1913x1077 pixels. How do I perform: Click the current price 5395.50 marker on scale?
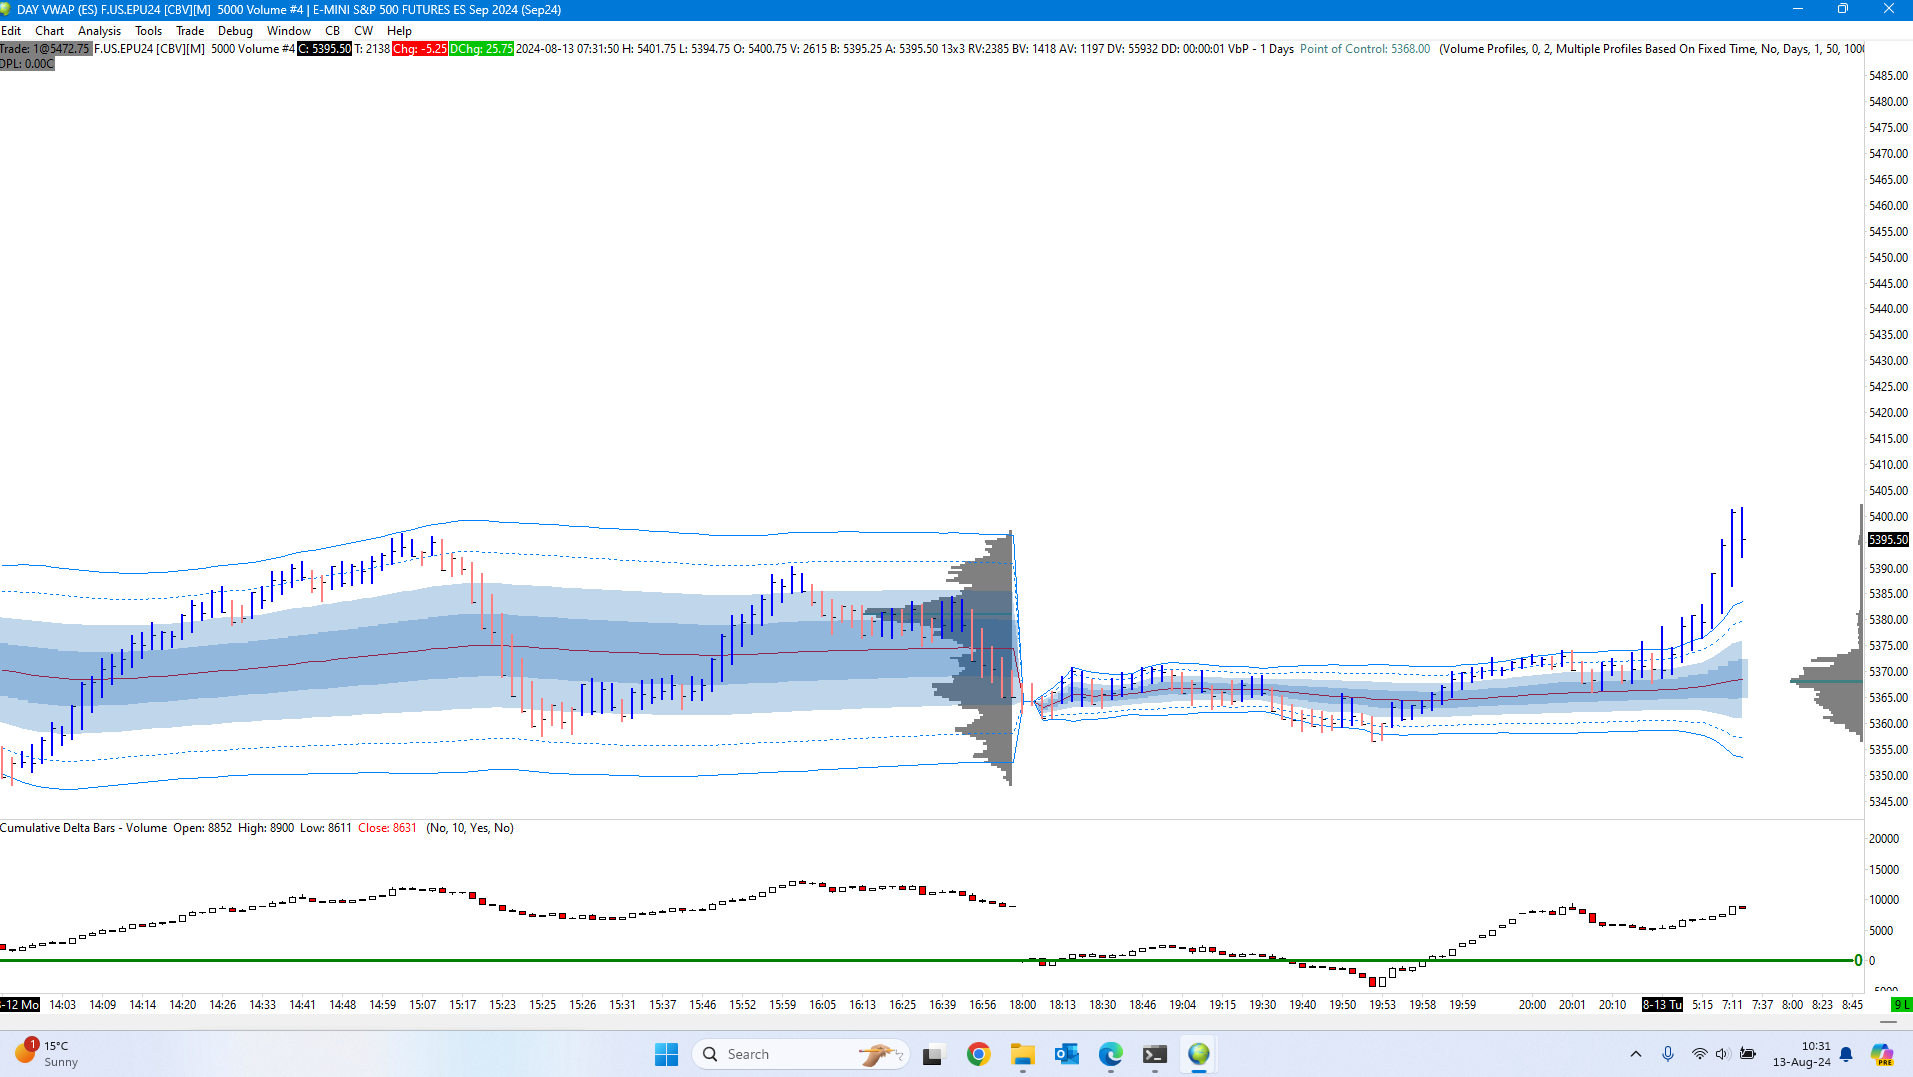pyautogui.click(x=1888, y=540)
